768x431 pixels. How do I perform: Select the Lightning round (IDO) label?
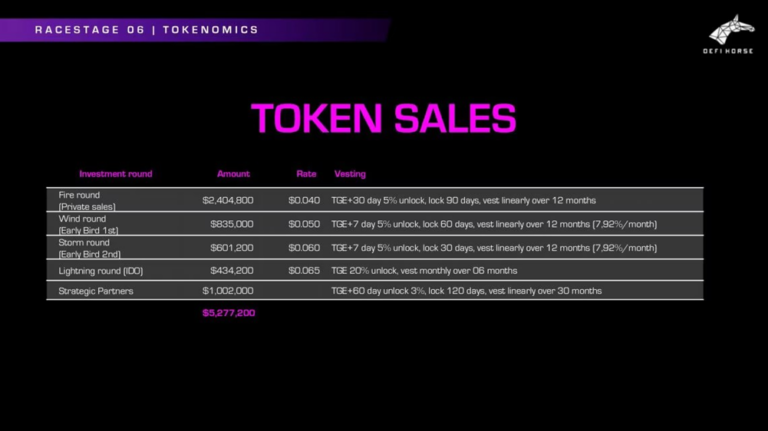(x=101, y=271)
